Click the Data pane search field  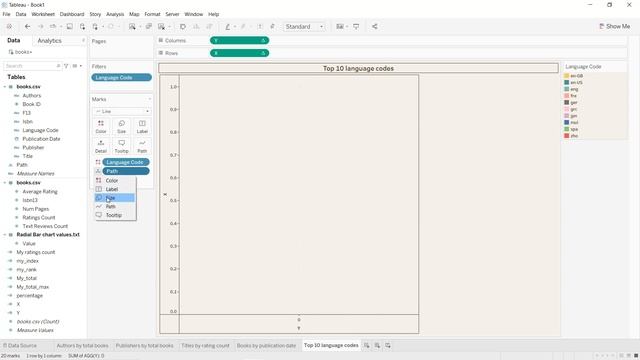click(33, 66)
